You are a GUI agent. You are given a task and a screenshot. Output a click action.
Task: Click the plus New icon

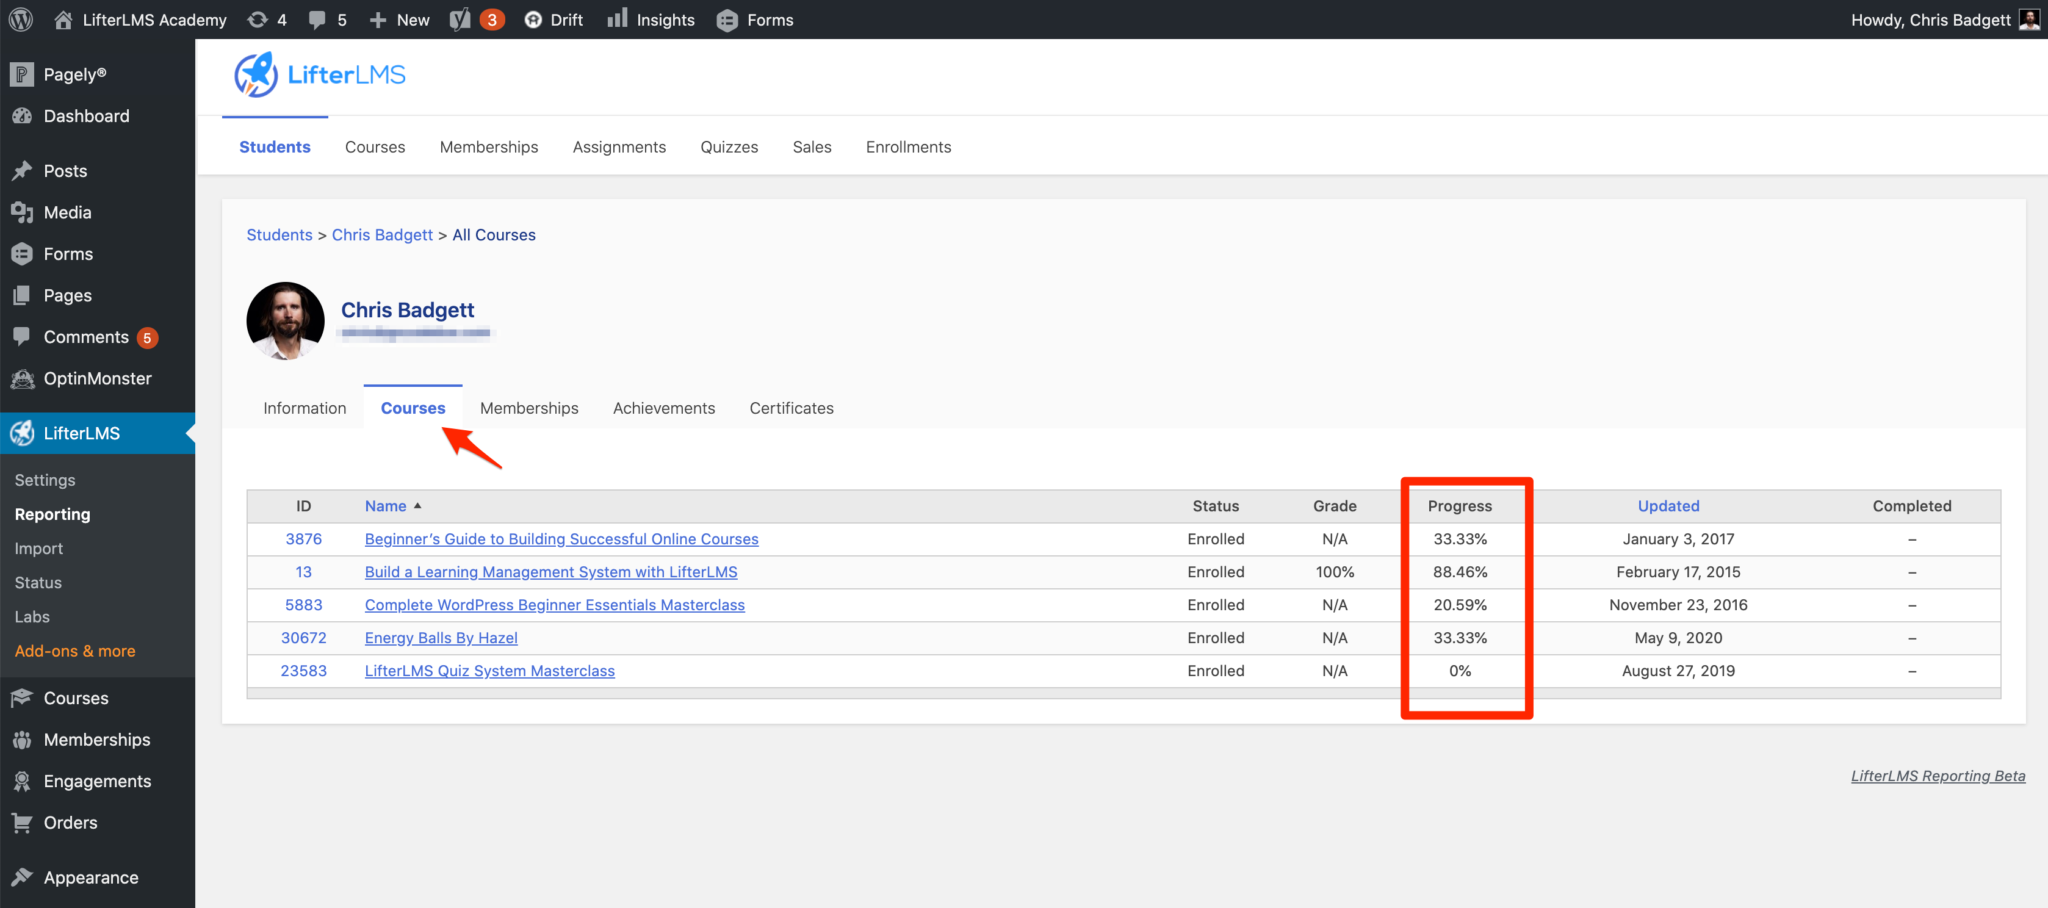tap(378, 20)
